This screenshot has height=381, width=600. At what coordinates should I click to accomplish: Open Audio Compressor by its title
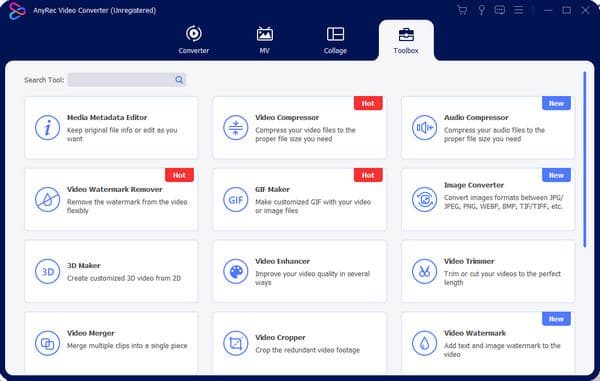(x=476, y=117)
